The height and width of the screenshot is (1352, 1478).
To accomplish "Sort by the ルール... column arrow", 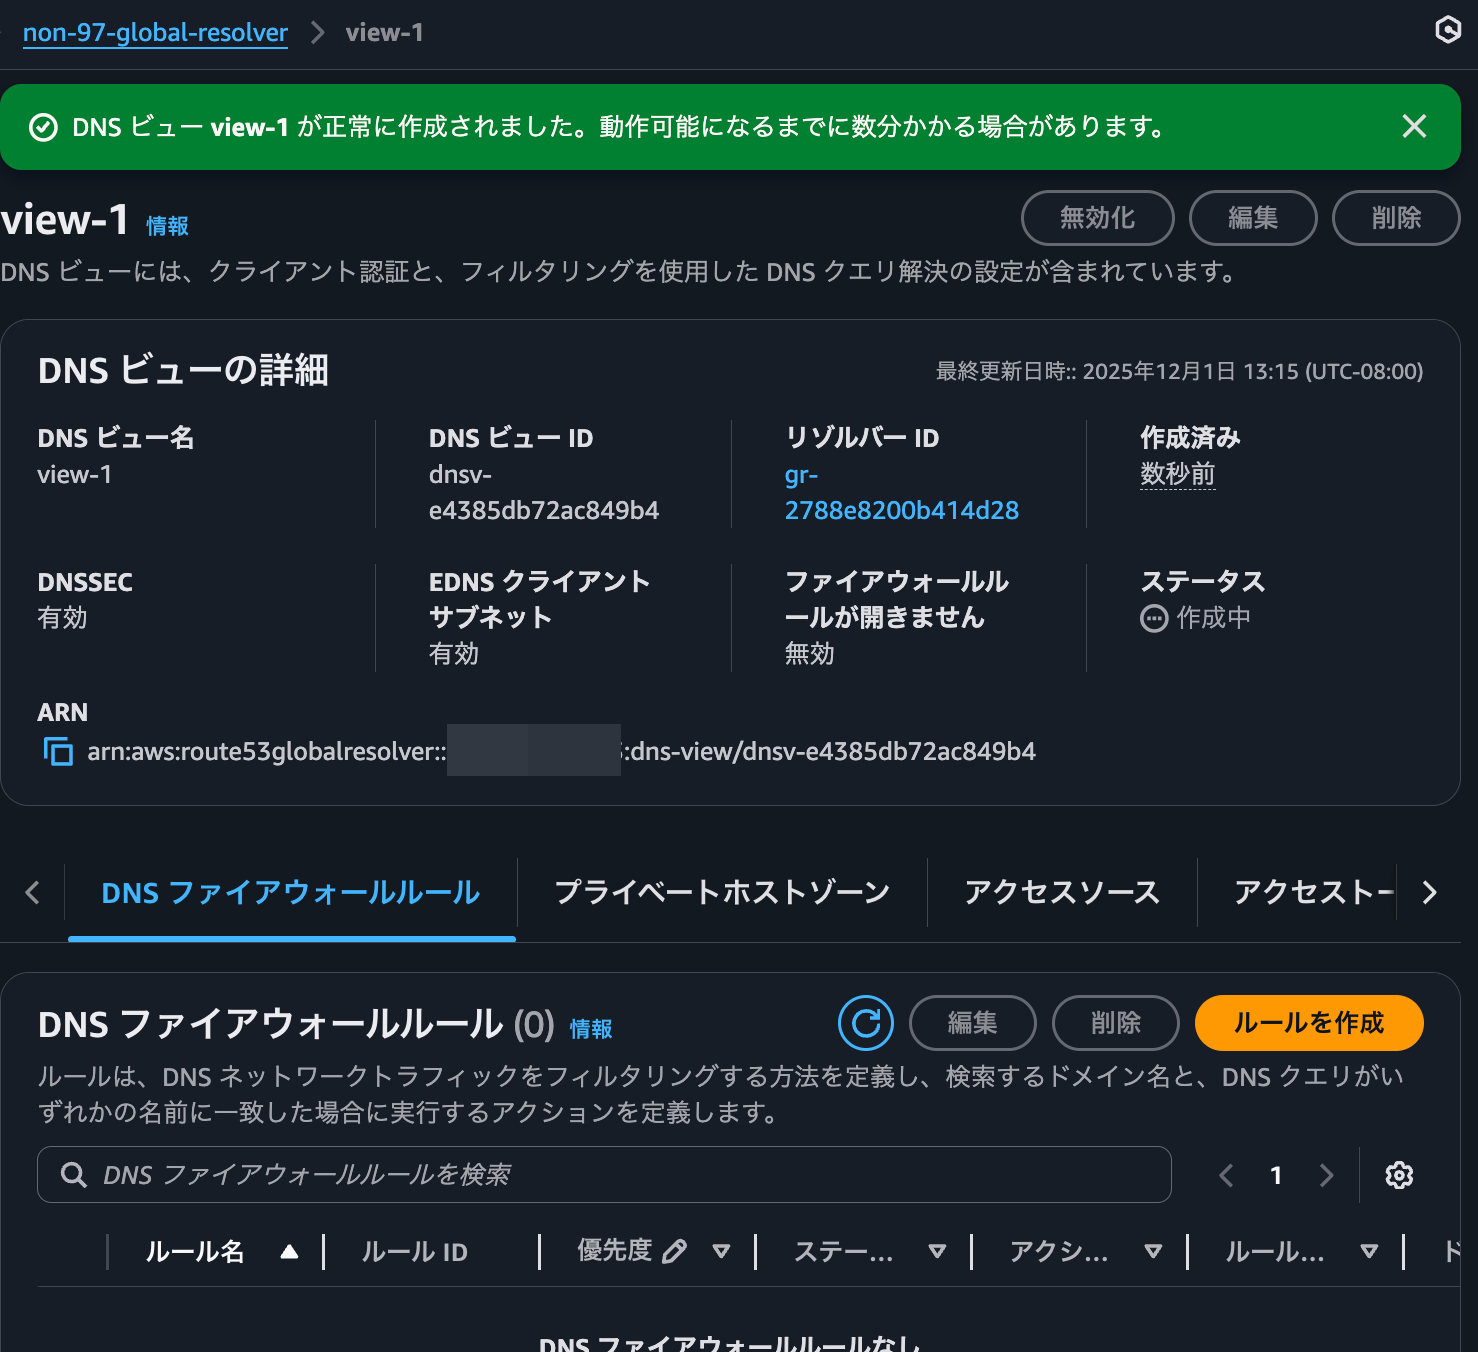I will tap(1369, 1251).
